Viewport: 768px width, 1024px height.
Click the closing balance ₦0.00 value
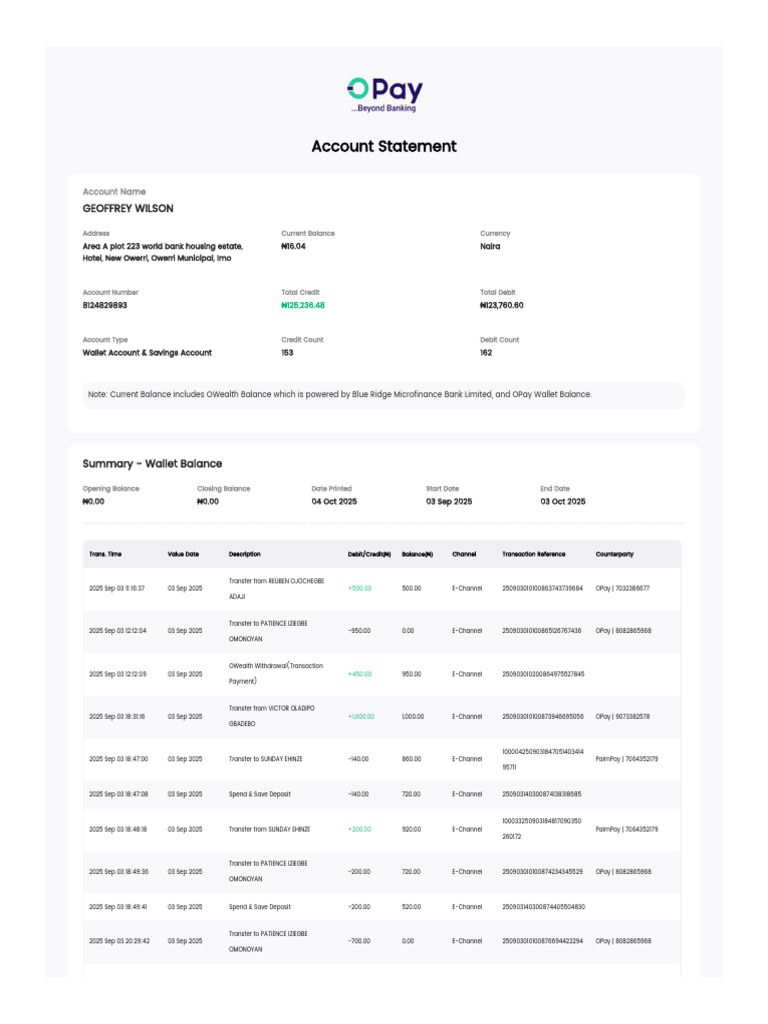pyautogui.click(x=208, y=502)
